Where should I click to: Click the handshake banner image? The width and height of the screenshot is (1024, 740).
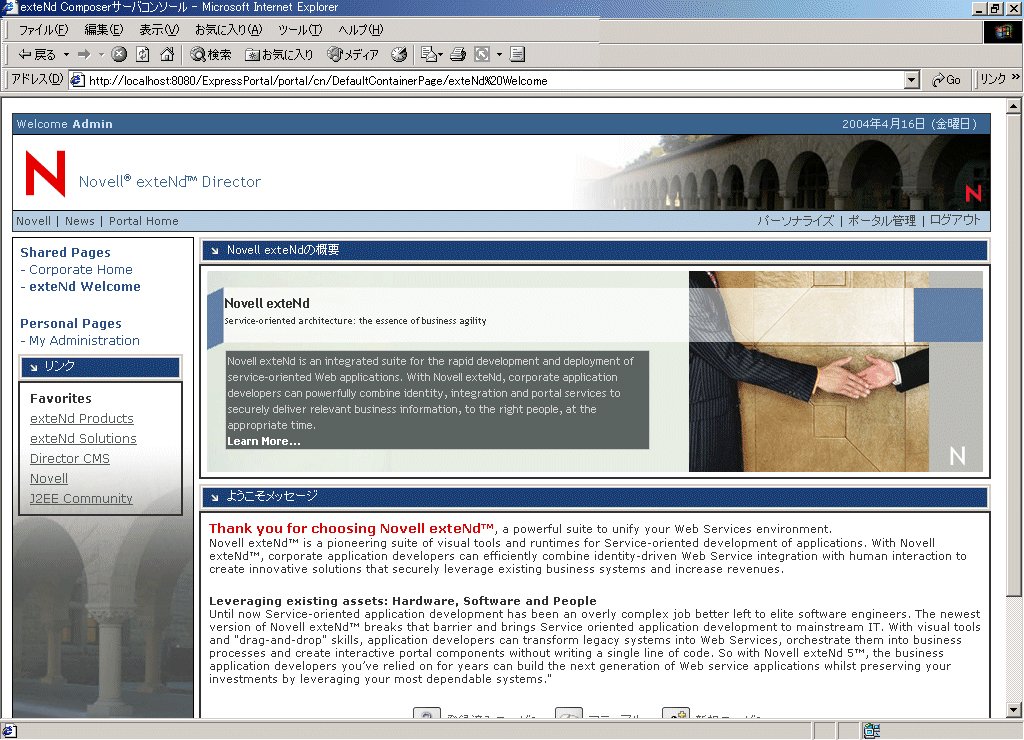[x=836, y=372]
